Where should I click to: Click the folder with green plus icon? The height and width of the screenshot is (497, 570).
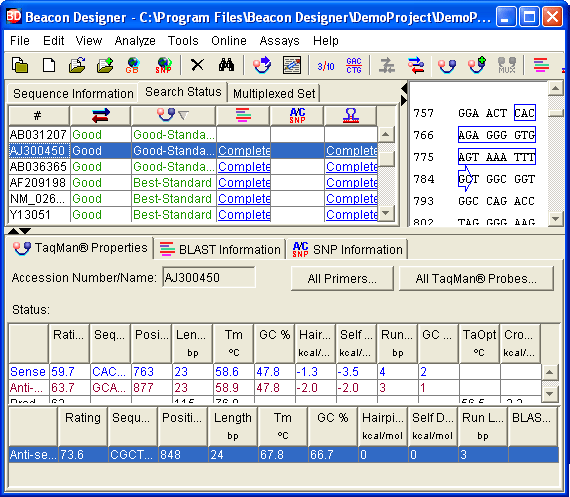point(105,65)
